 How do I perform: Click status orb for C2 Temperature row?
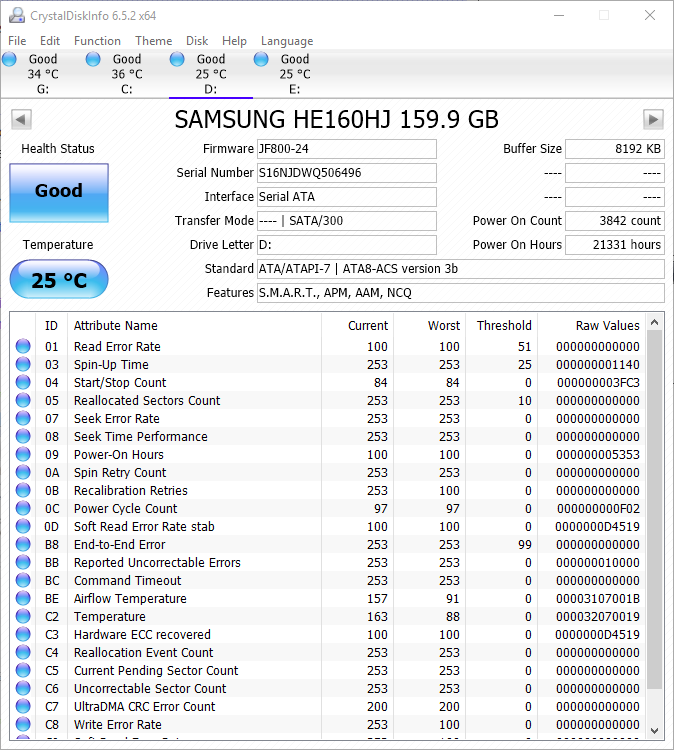pos(23,616)
